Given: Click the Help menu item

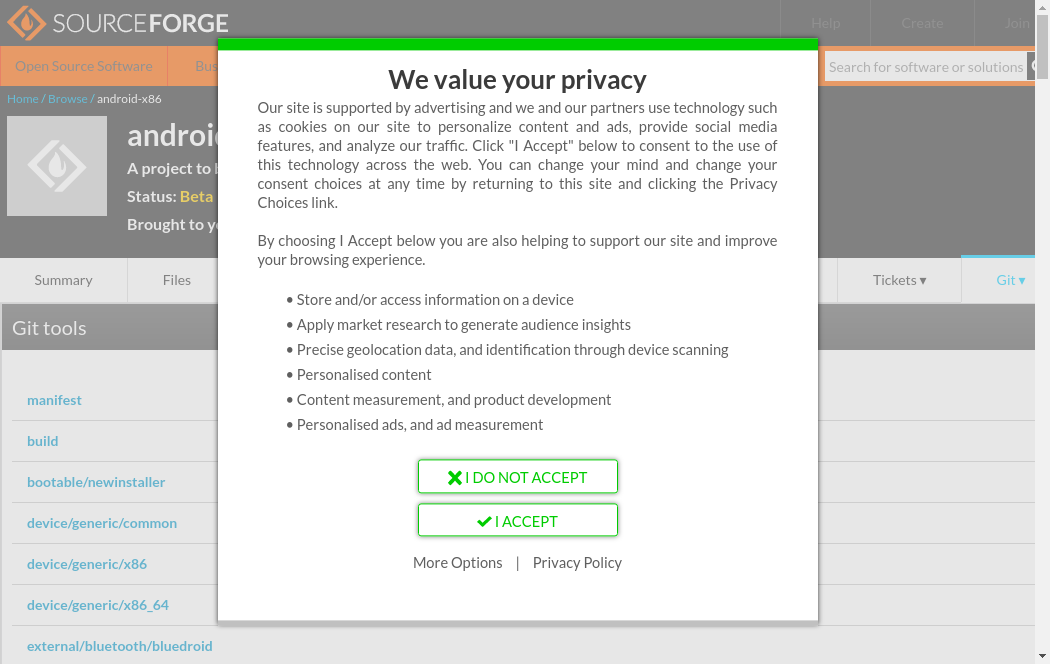Looking at the screenshot, I should click(825, 23).
